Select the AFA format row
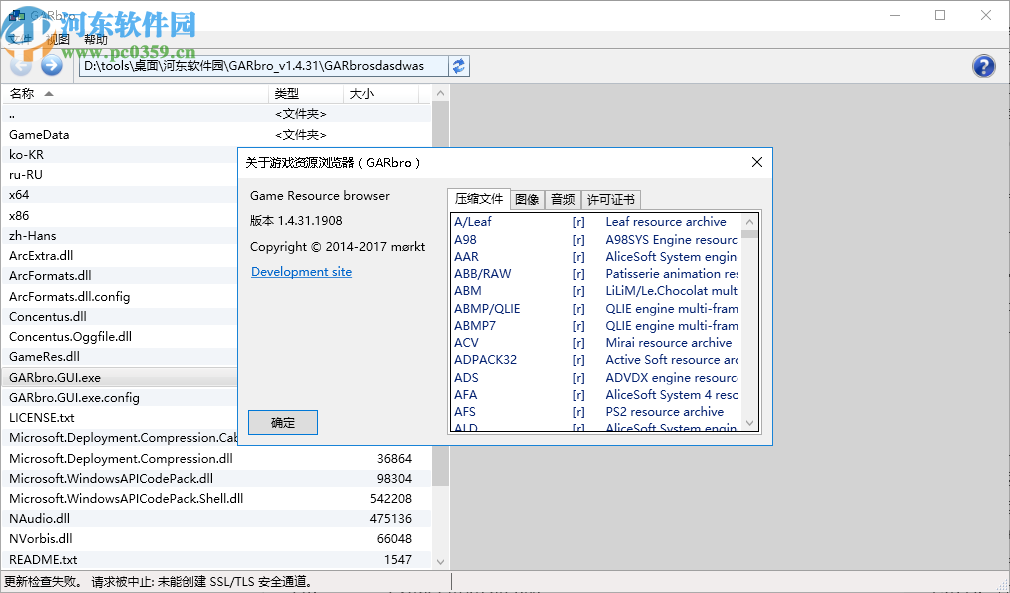This screenshot has width=1010, height=593. pyautogui.click(x=596, y=394)
